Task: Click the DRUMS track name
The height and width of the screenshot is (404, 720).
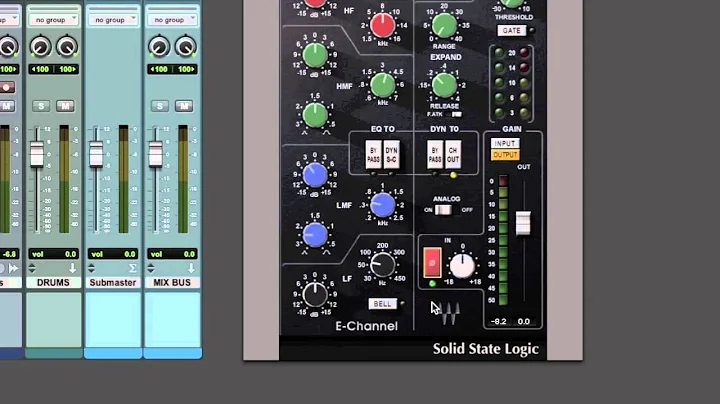Action: point(53,282)
